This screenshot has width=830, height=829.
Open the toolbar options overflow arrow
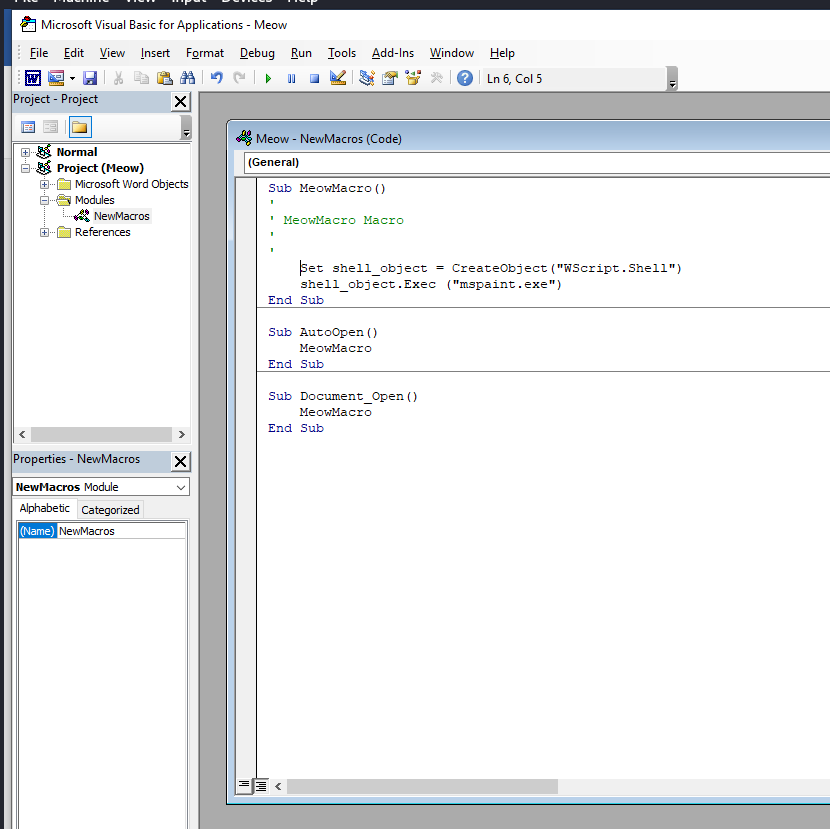672,79
